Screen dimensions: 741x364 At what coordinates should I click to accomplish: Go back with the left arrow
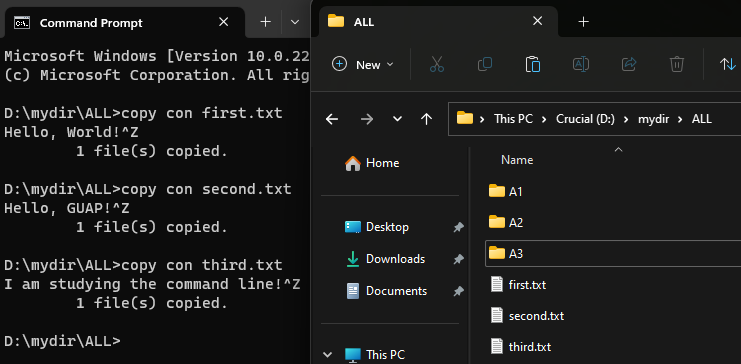pos(332,119)
